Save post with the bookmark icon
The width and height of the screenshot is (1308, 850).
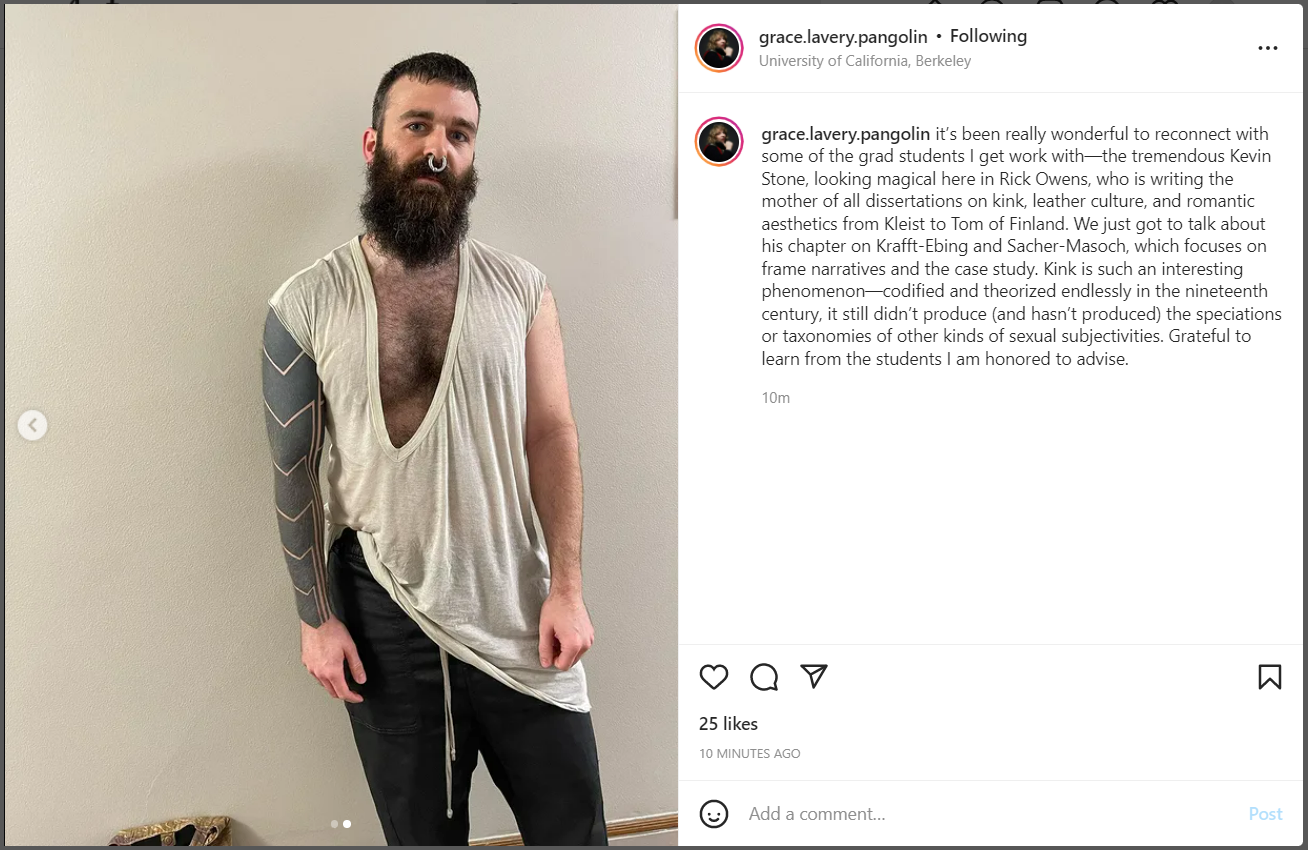[x=1269, y=677]
